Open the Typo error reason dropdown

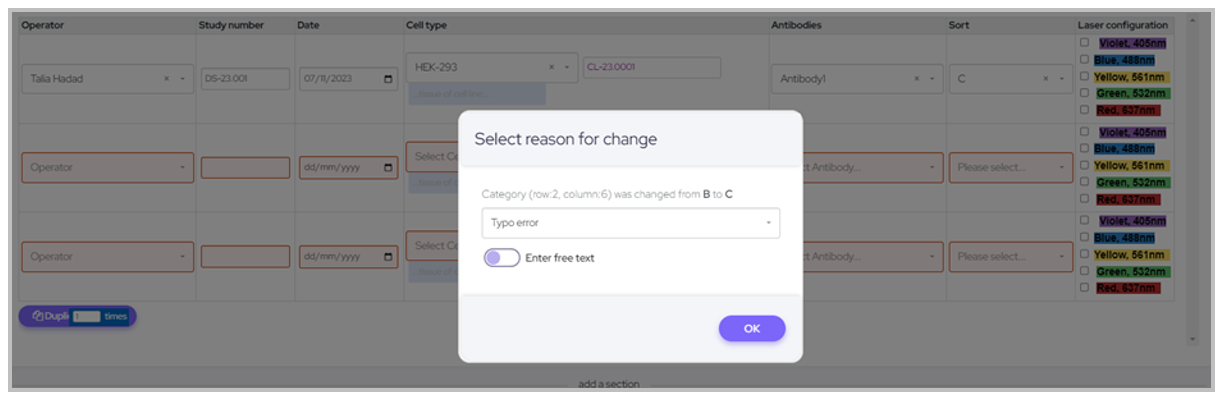[x=630, y=223]
